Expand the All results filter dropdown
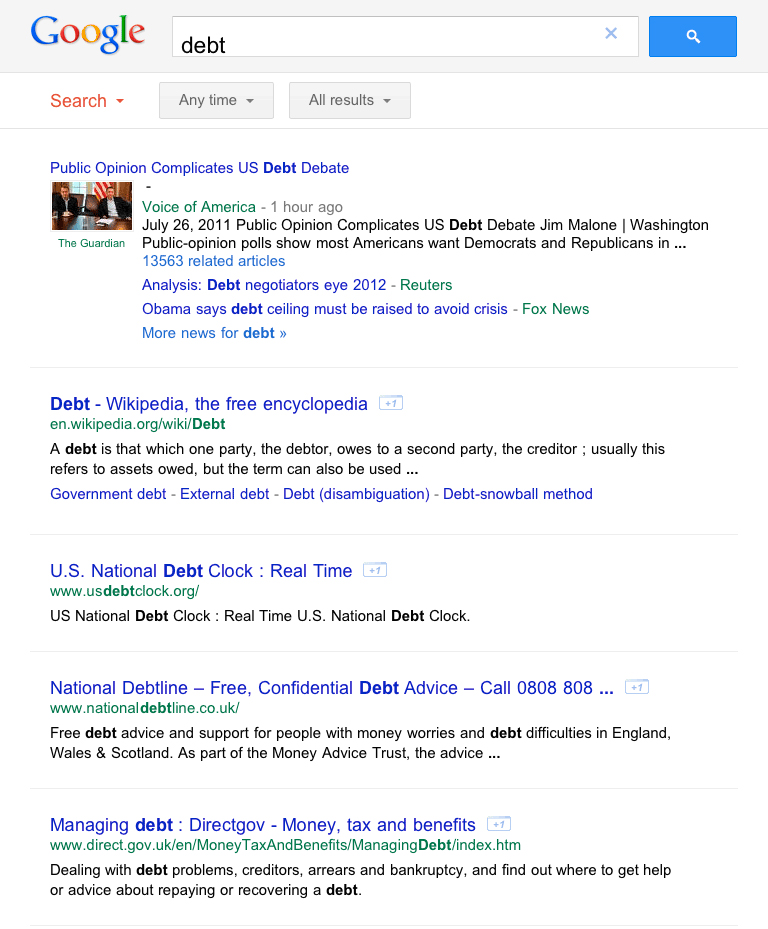This screenshot has height=929, width=768. pyautogui.click(x=350, y=101)
